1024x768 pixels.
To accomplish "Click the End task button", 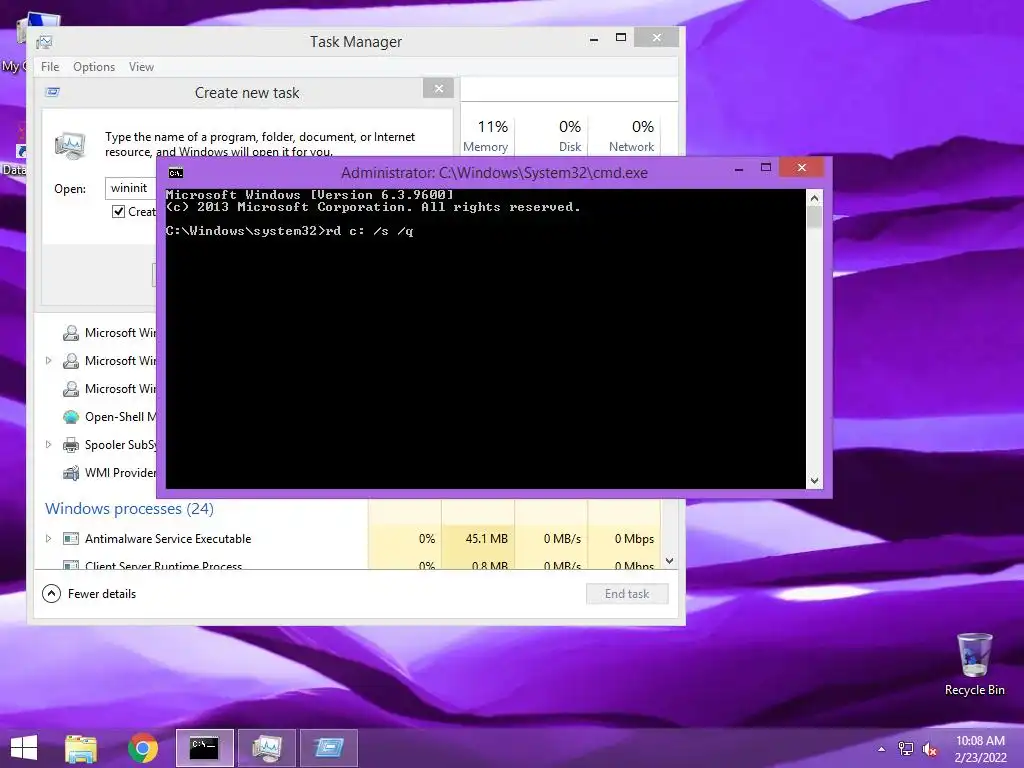I will coord(627,594).
